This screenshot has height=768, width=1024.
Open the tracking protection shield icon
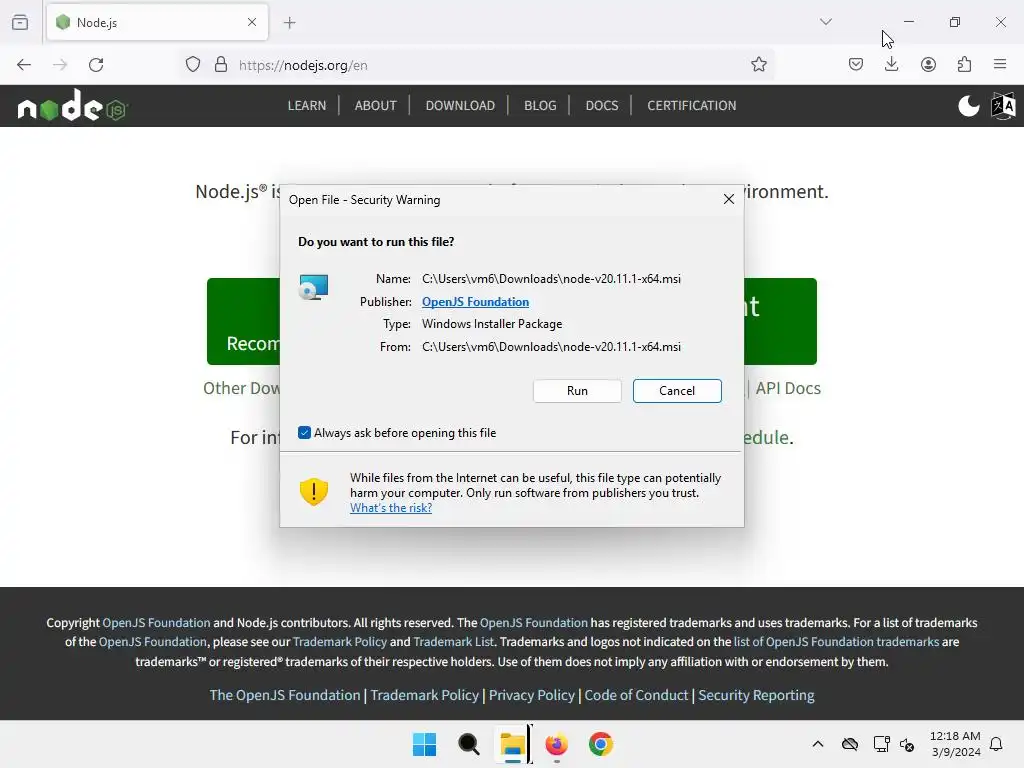coord(193,65)
